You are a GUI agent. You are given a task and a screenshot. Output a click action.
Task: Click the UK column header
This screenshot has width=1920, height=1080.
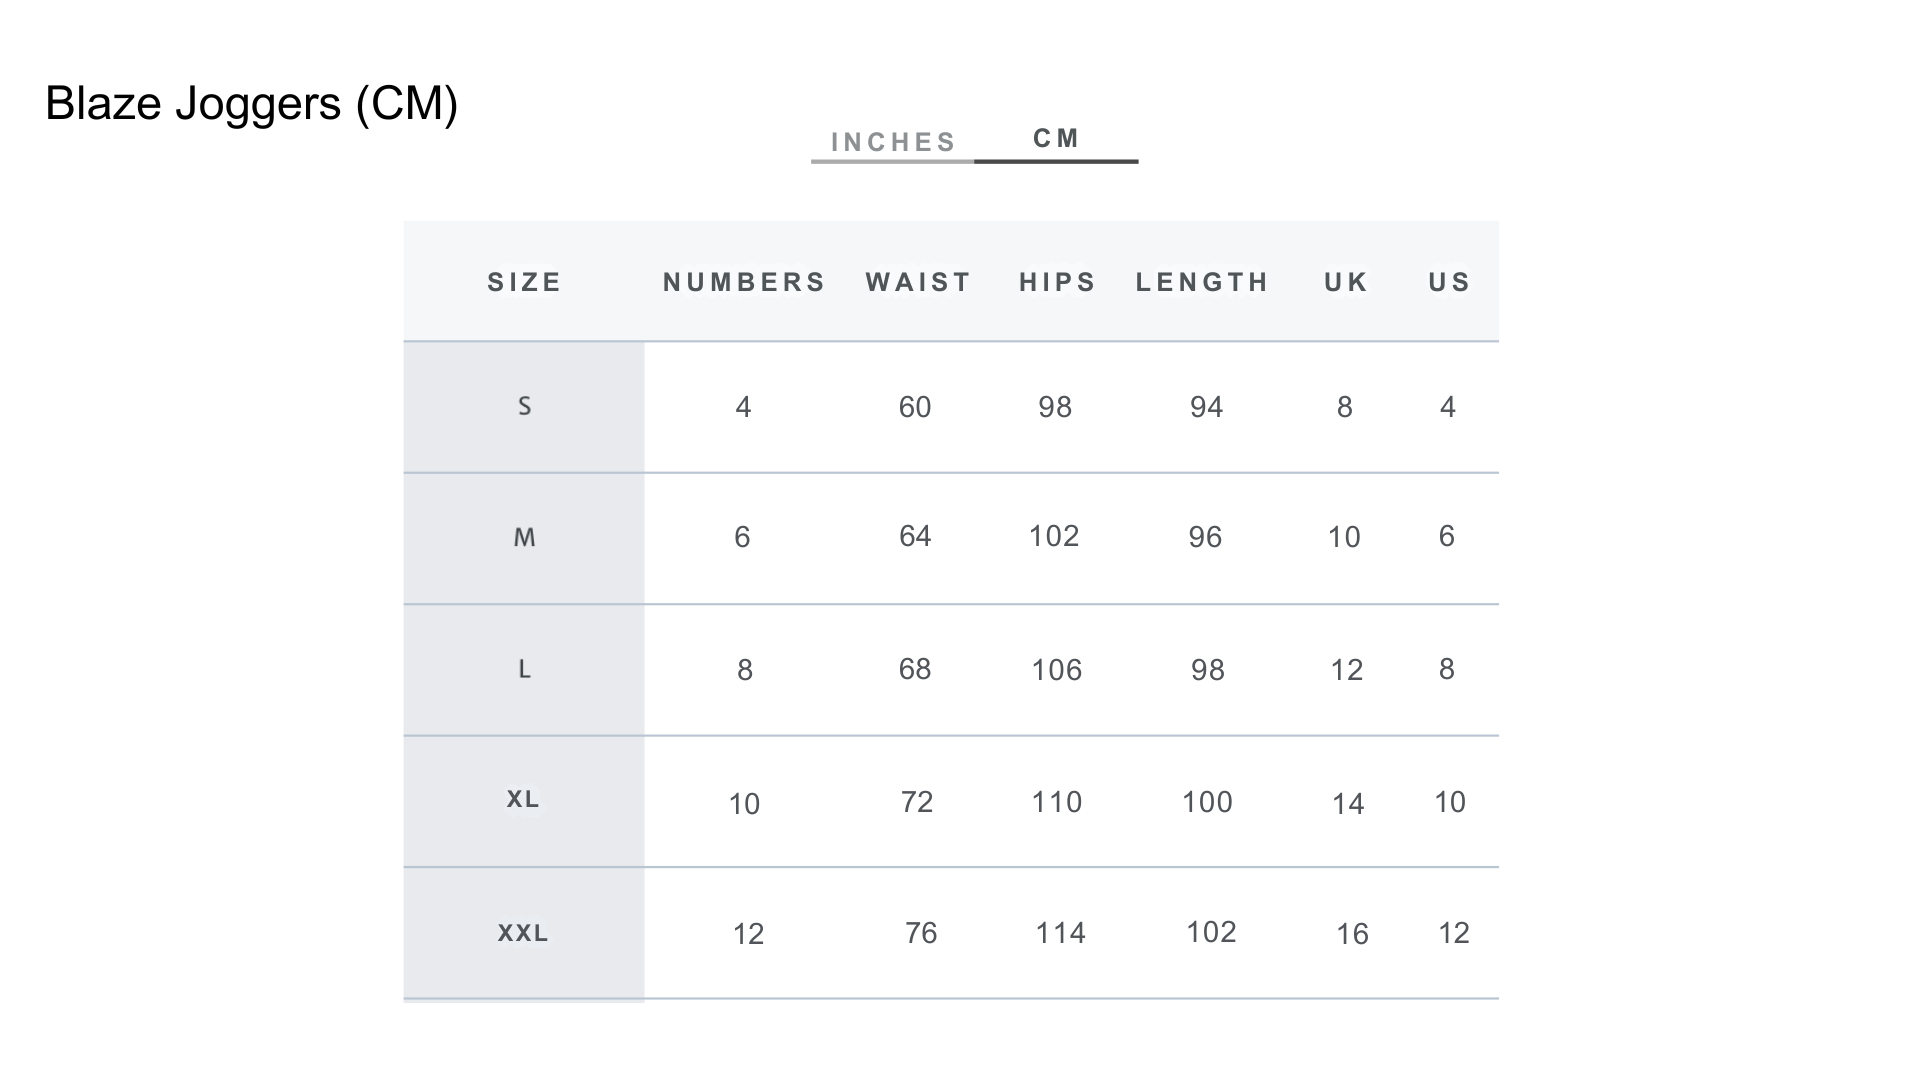1346,282
